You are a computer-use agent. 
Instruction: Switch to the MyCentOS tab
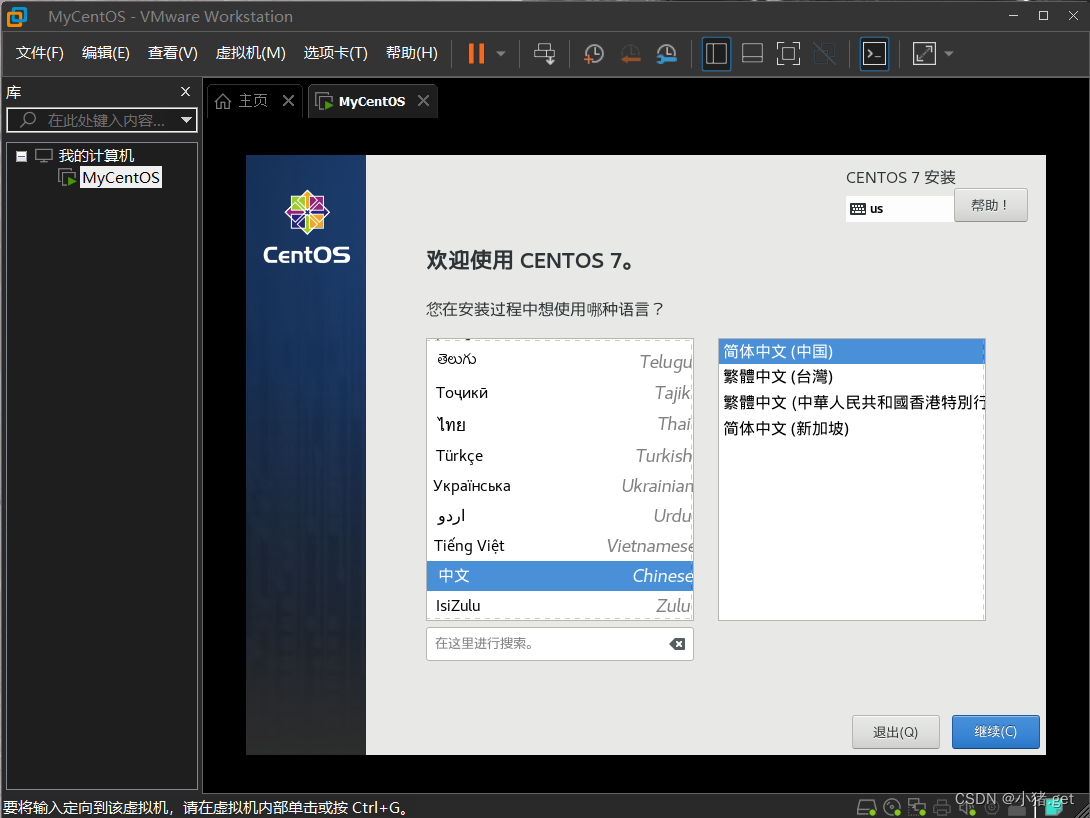(x=372, y=101)
